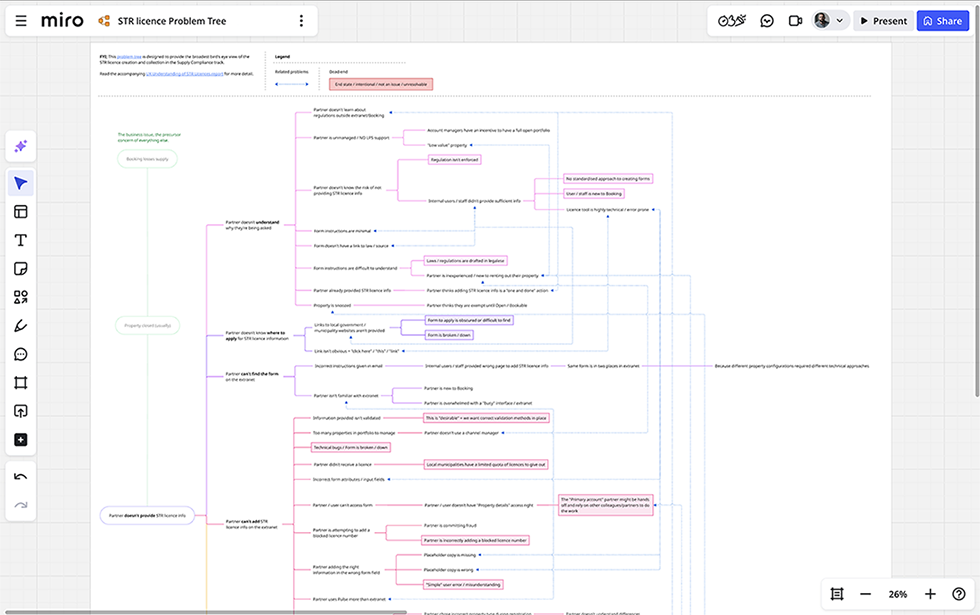Click the zoom percentage showing 26%
The image size is (980, 615).
coord(897,593)
